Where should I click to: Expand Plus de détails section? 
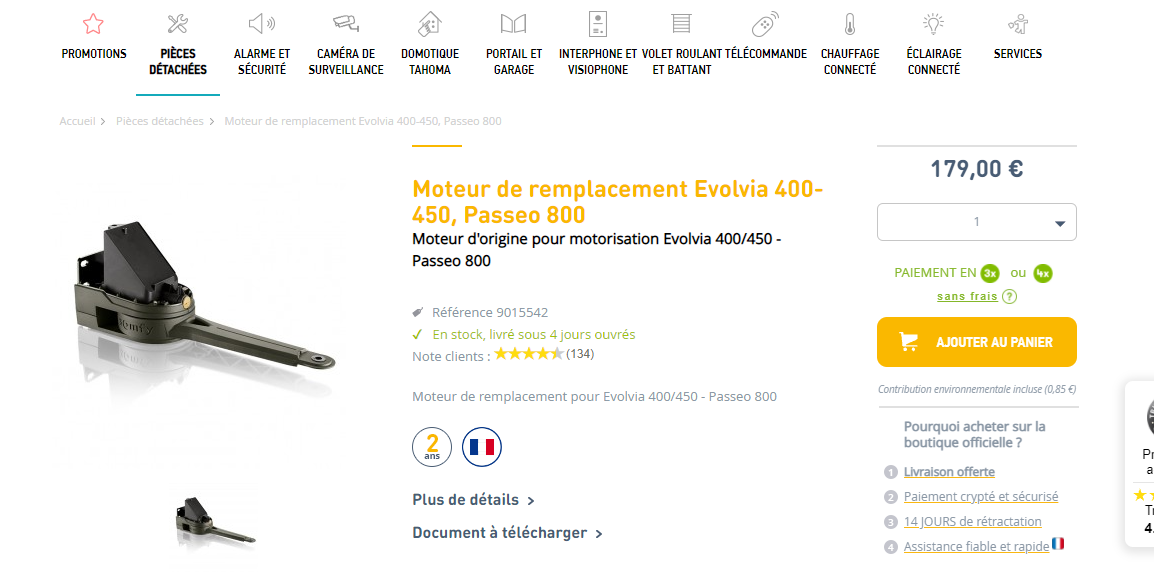(473, 500)
